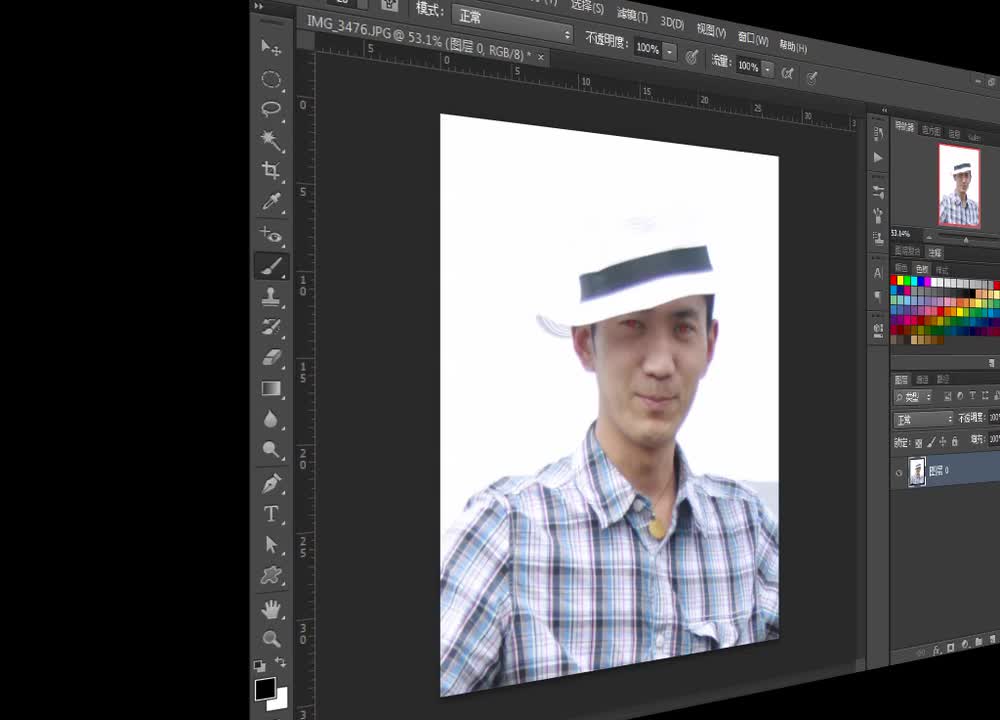The image size is (1000, 720).
Task: Select the Hand tool
Action: click(271, 610)
